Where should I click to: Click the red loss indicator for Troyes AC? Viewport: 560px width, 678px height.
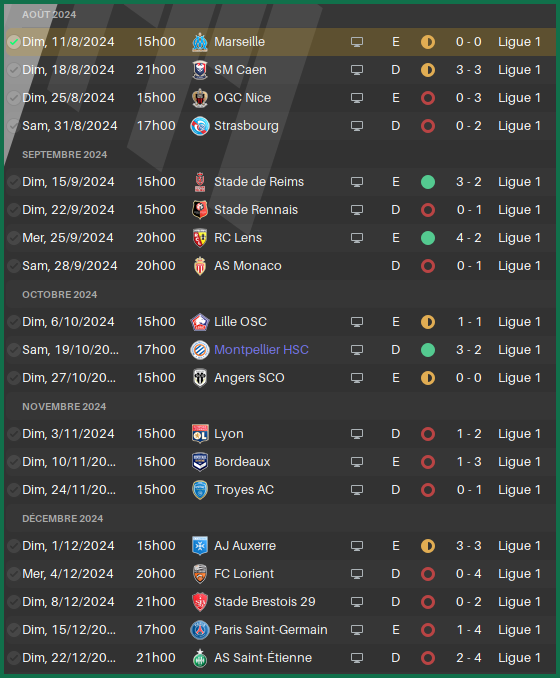(428, 490)
